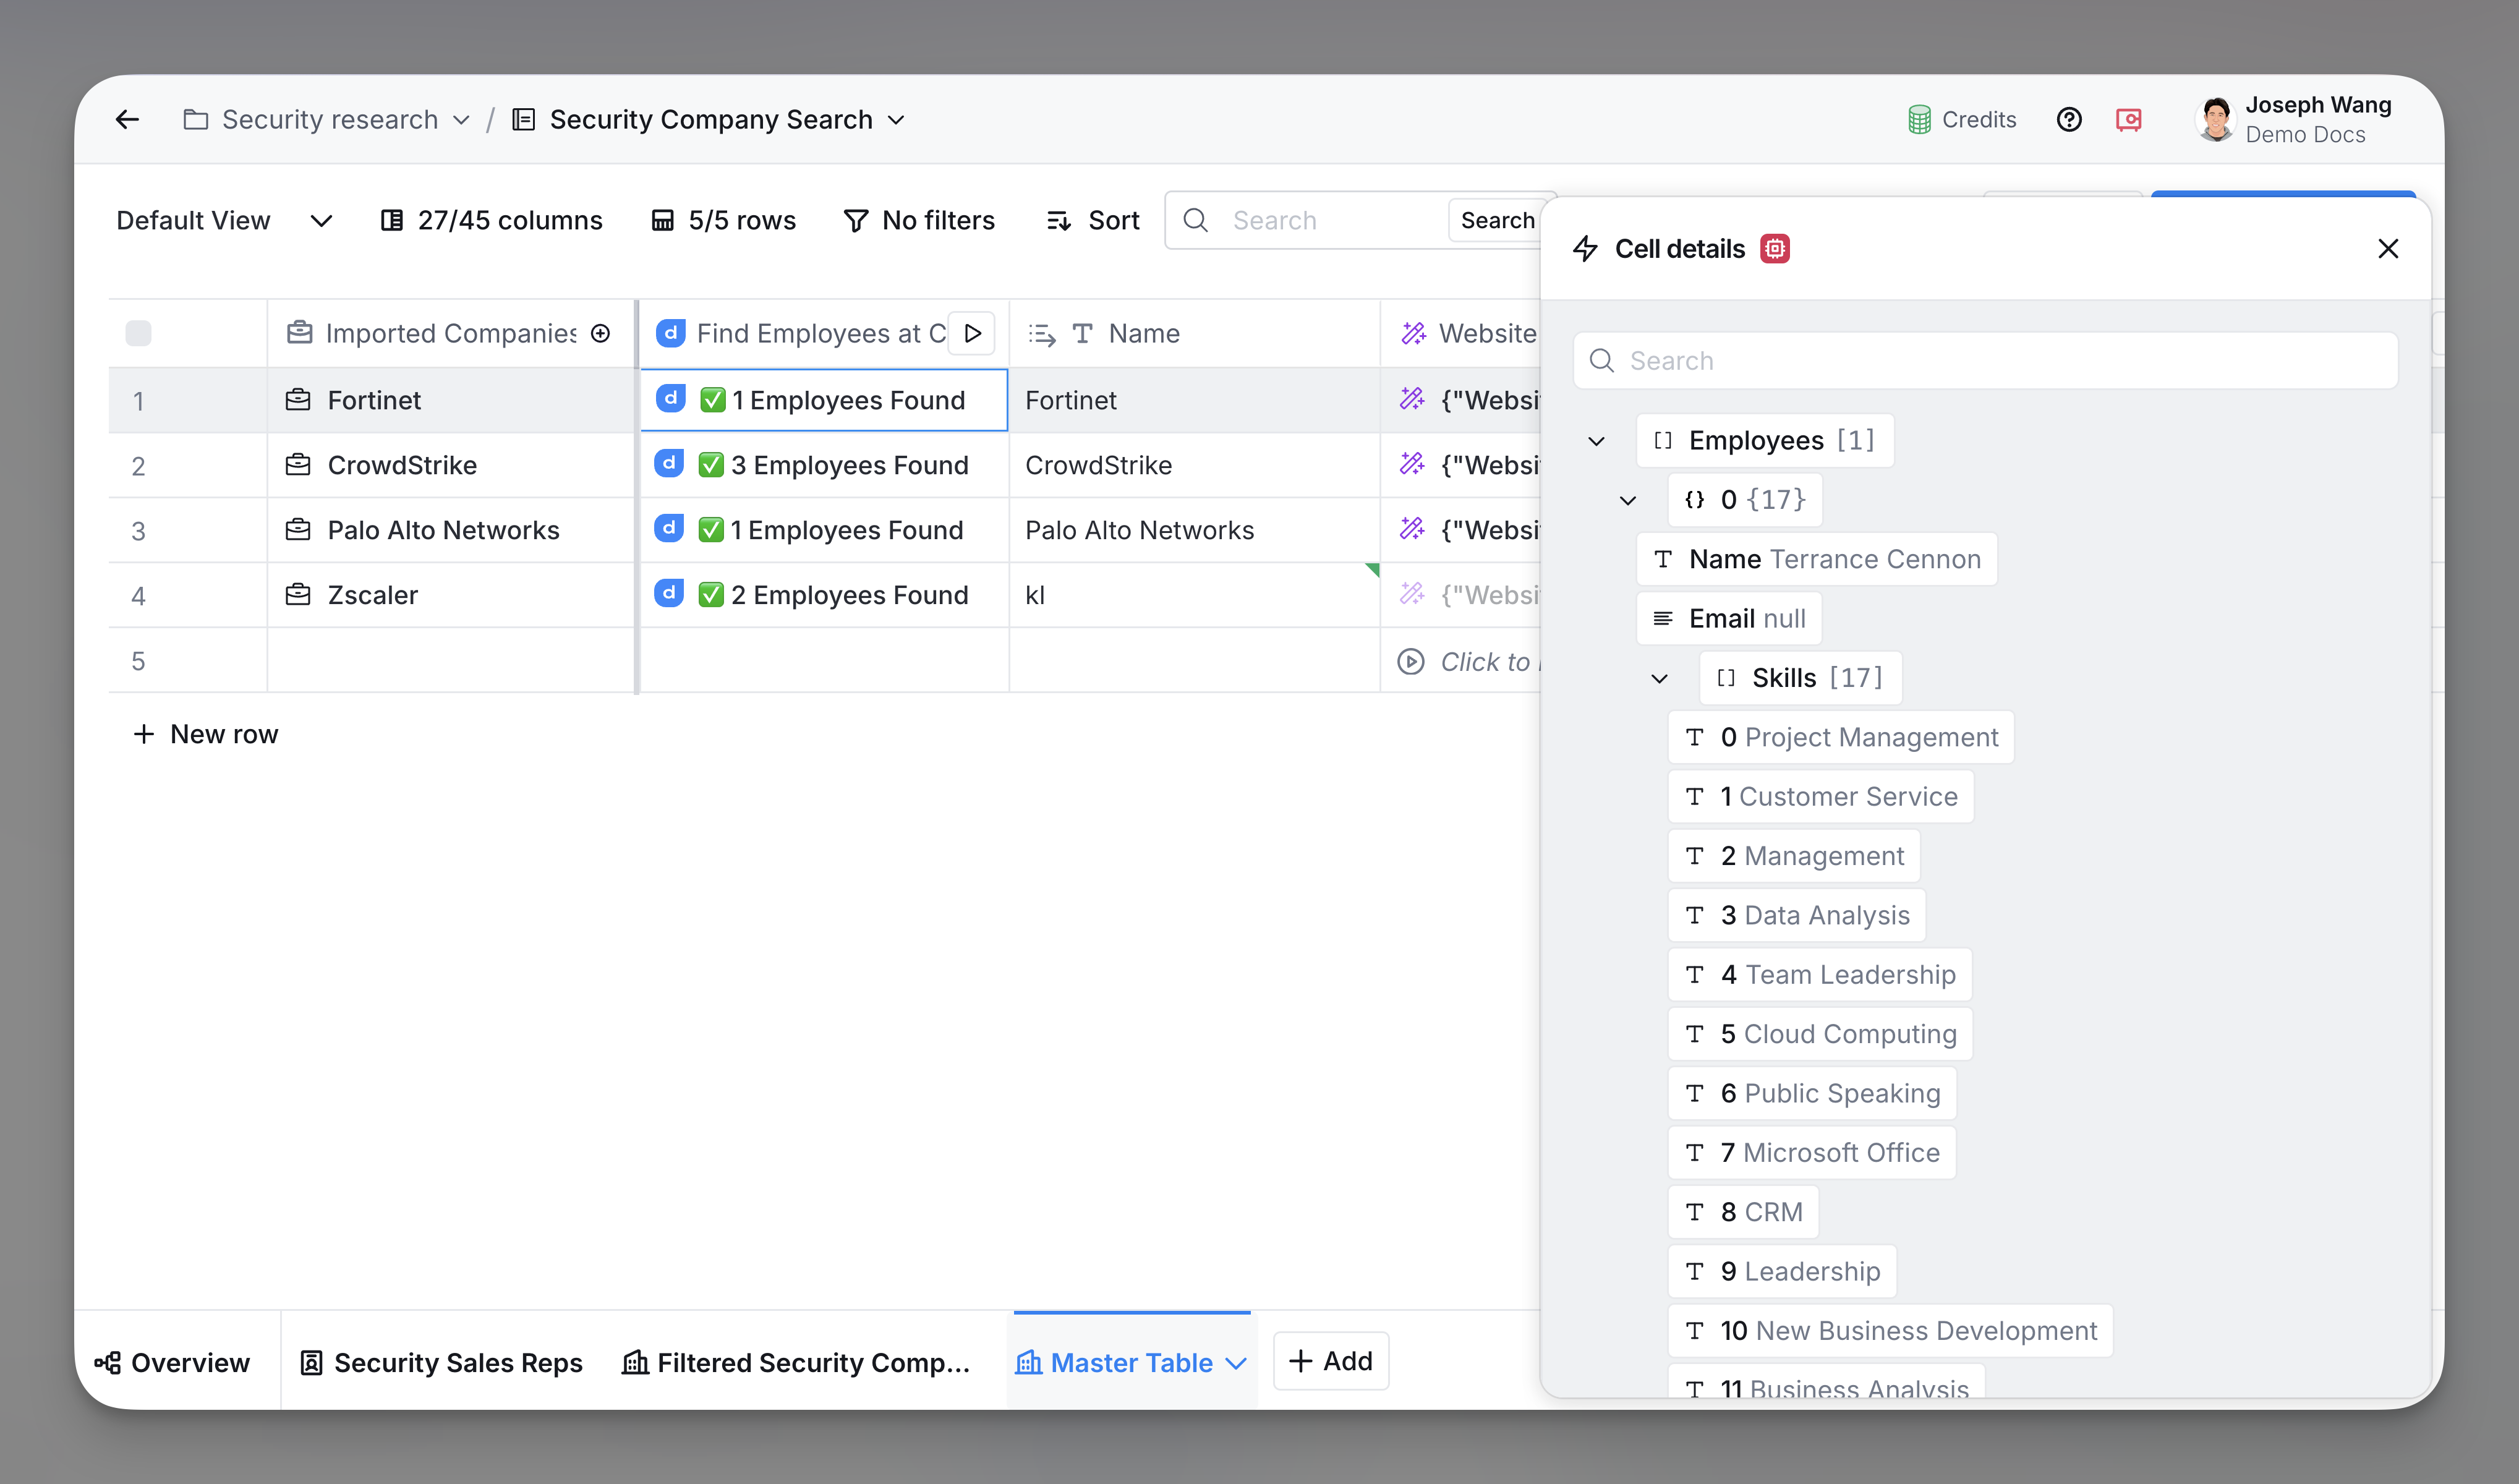Click the help question mark icon
2519x1484 pixels.
pyautogui.click(x=2069, y=120)
